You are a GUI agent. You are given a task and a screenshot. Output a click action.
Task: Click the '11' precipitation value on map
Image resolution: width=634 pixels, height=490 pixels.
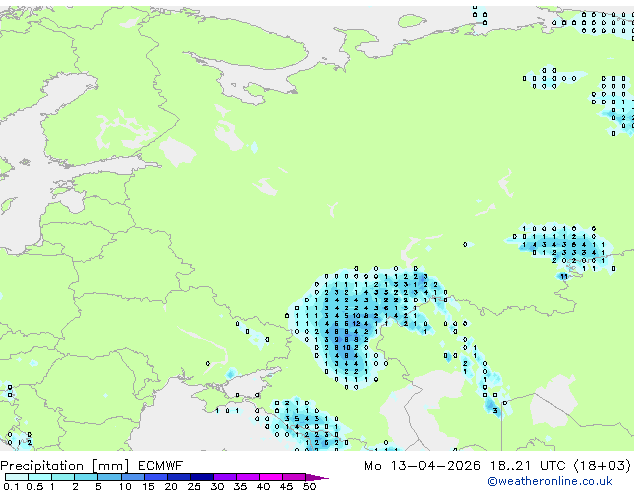point(564,277)
